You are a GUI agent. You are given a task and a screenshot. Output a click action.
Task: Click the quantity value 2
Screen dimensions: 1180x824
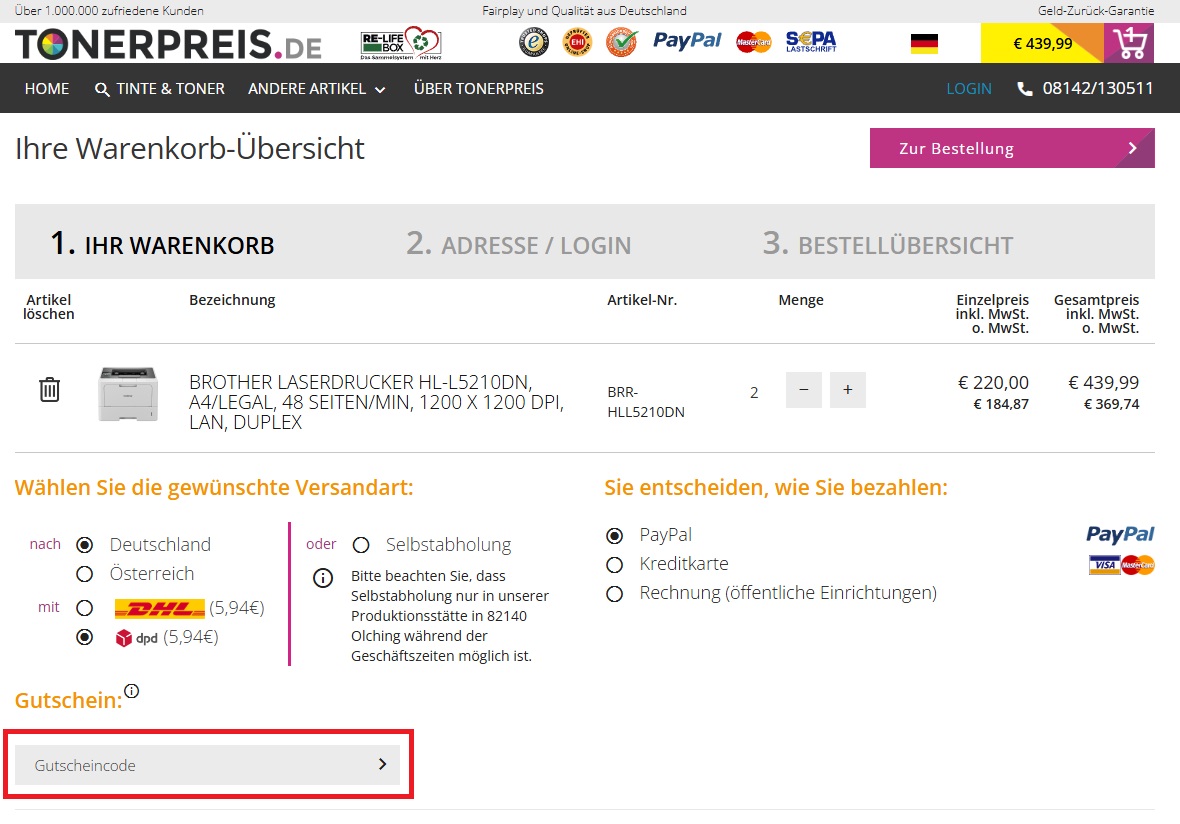click(754, 393)
